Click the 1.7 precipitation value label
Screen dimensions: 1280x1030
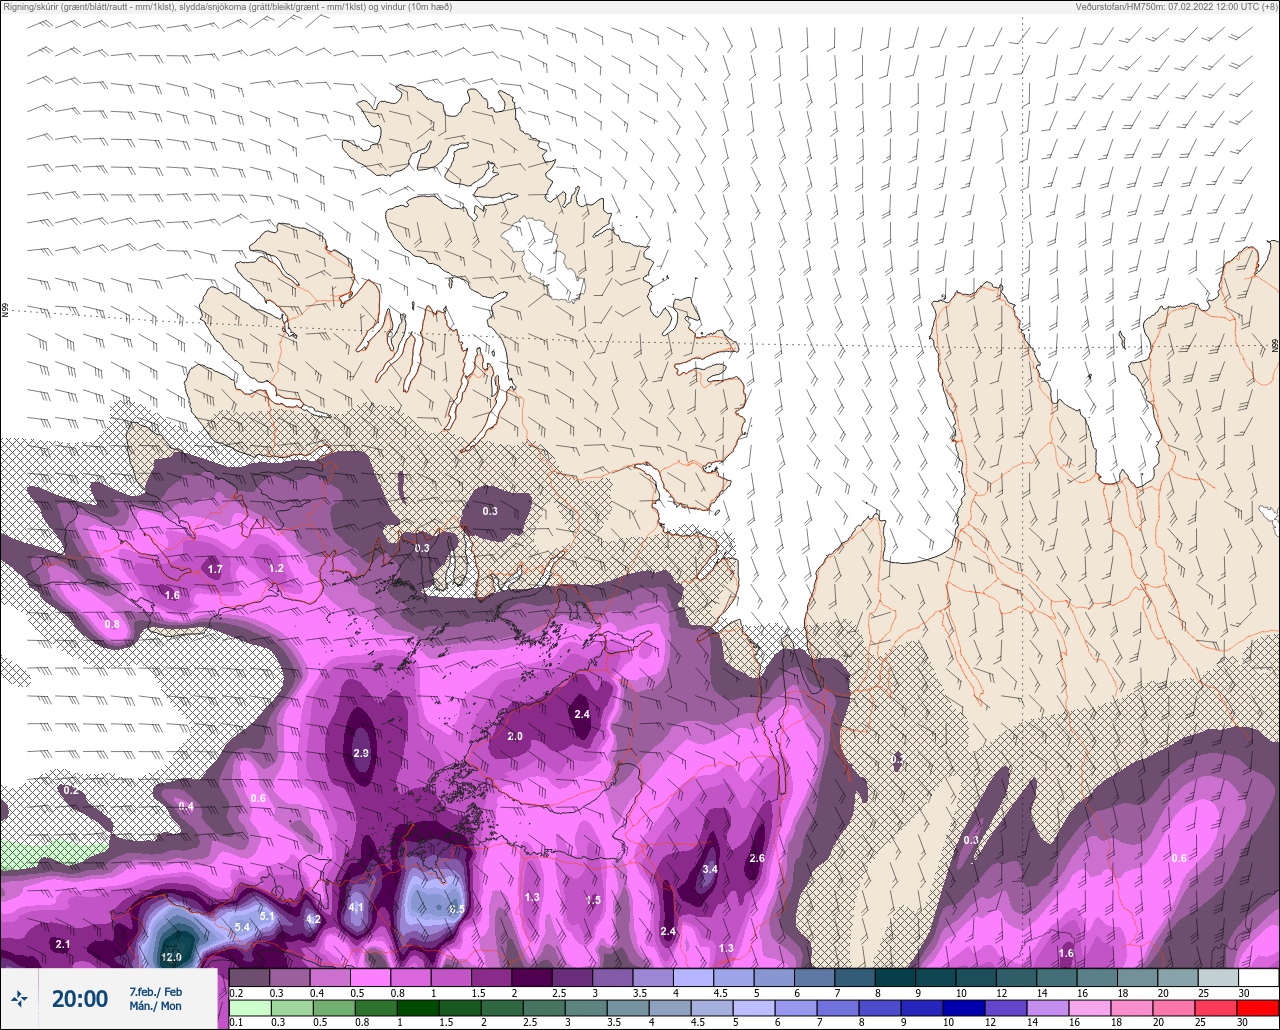coord(215,569)
